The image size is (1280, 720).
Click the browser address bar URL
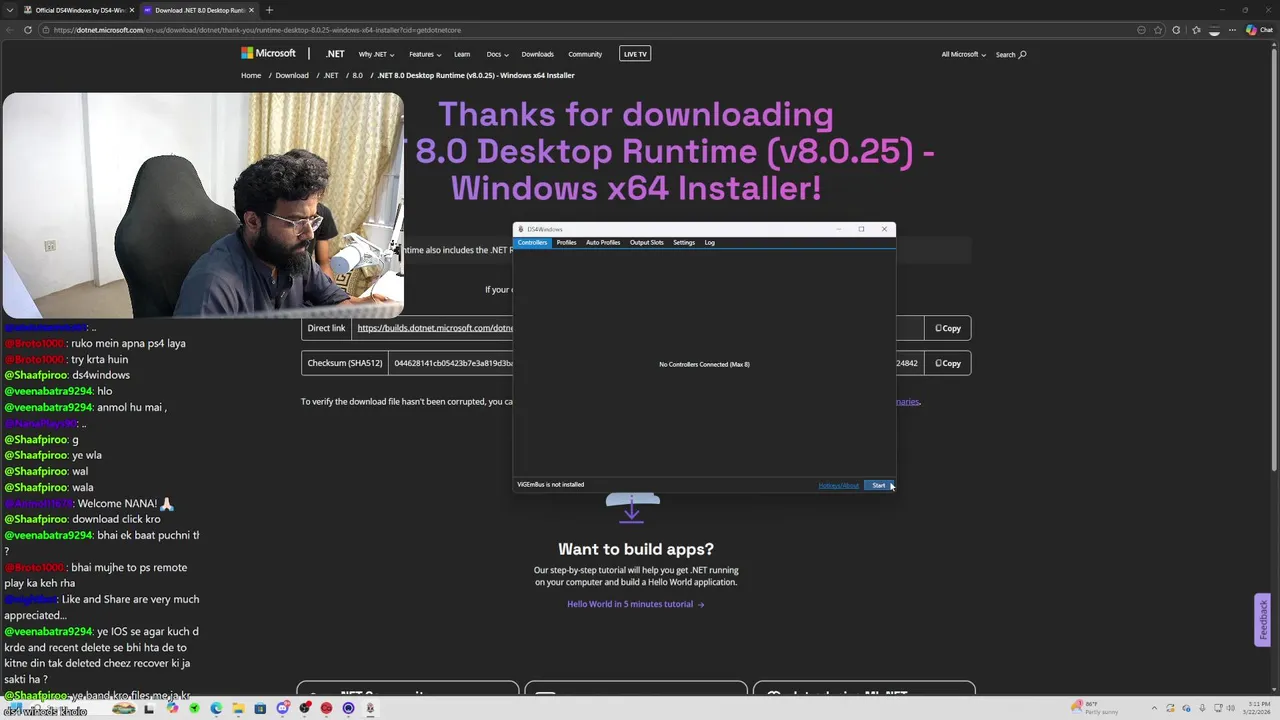[x=257, y=30]
